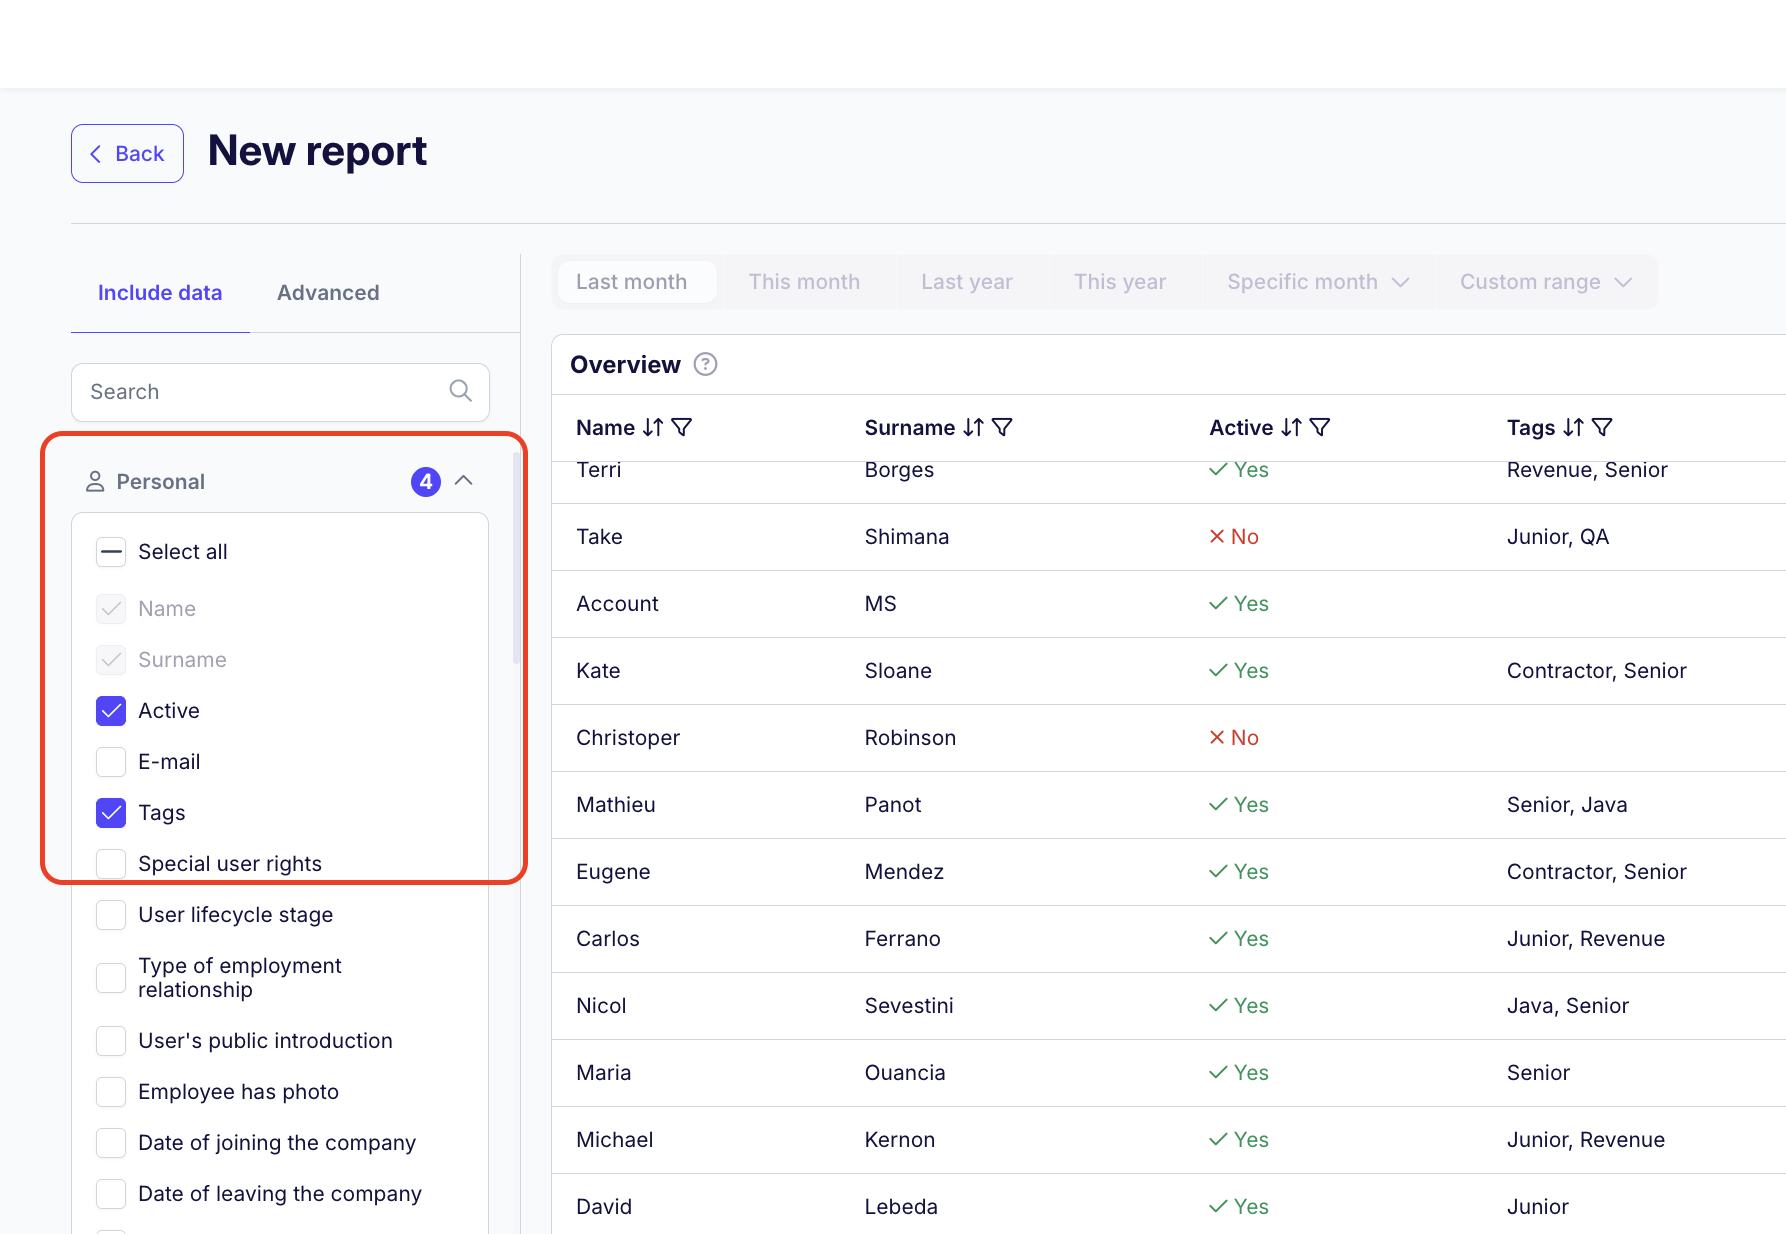
Task: Click the left panel vertical scrollbar
Action: [x=516, y=560]
